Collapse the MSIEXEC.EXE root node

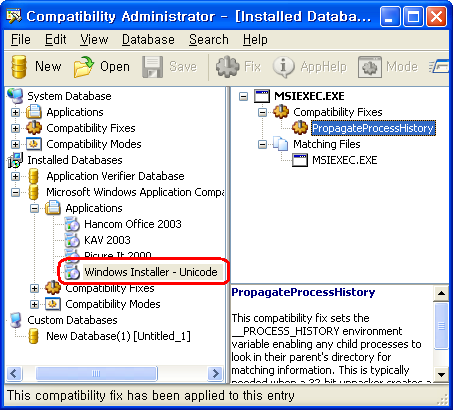[244, 96]
